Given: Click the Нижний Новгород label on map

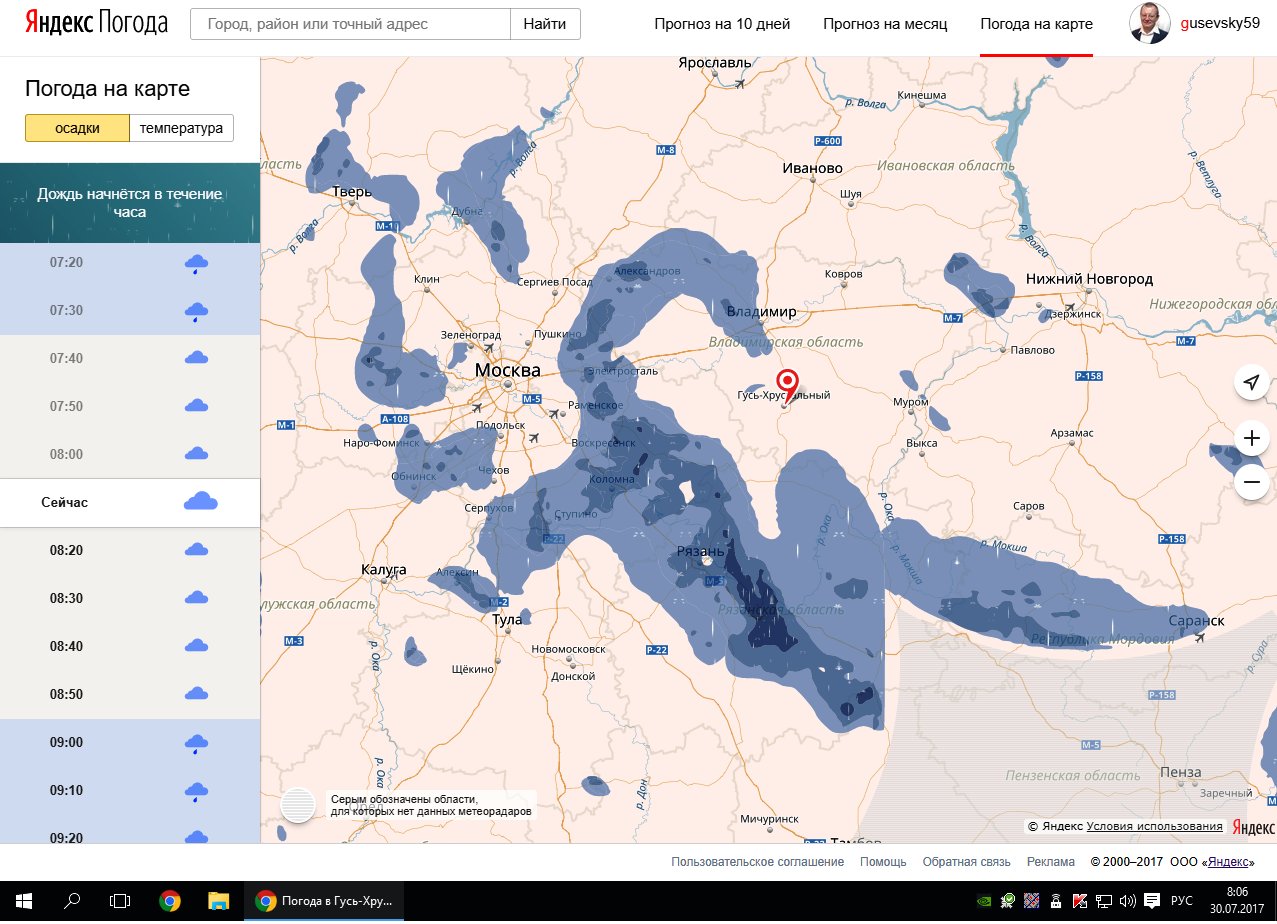Looking at the screenshot, I should (x=1089, y=279).
